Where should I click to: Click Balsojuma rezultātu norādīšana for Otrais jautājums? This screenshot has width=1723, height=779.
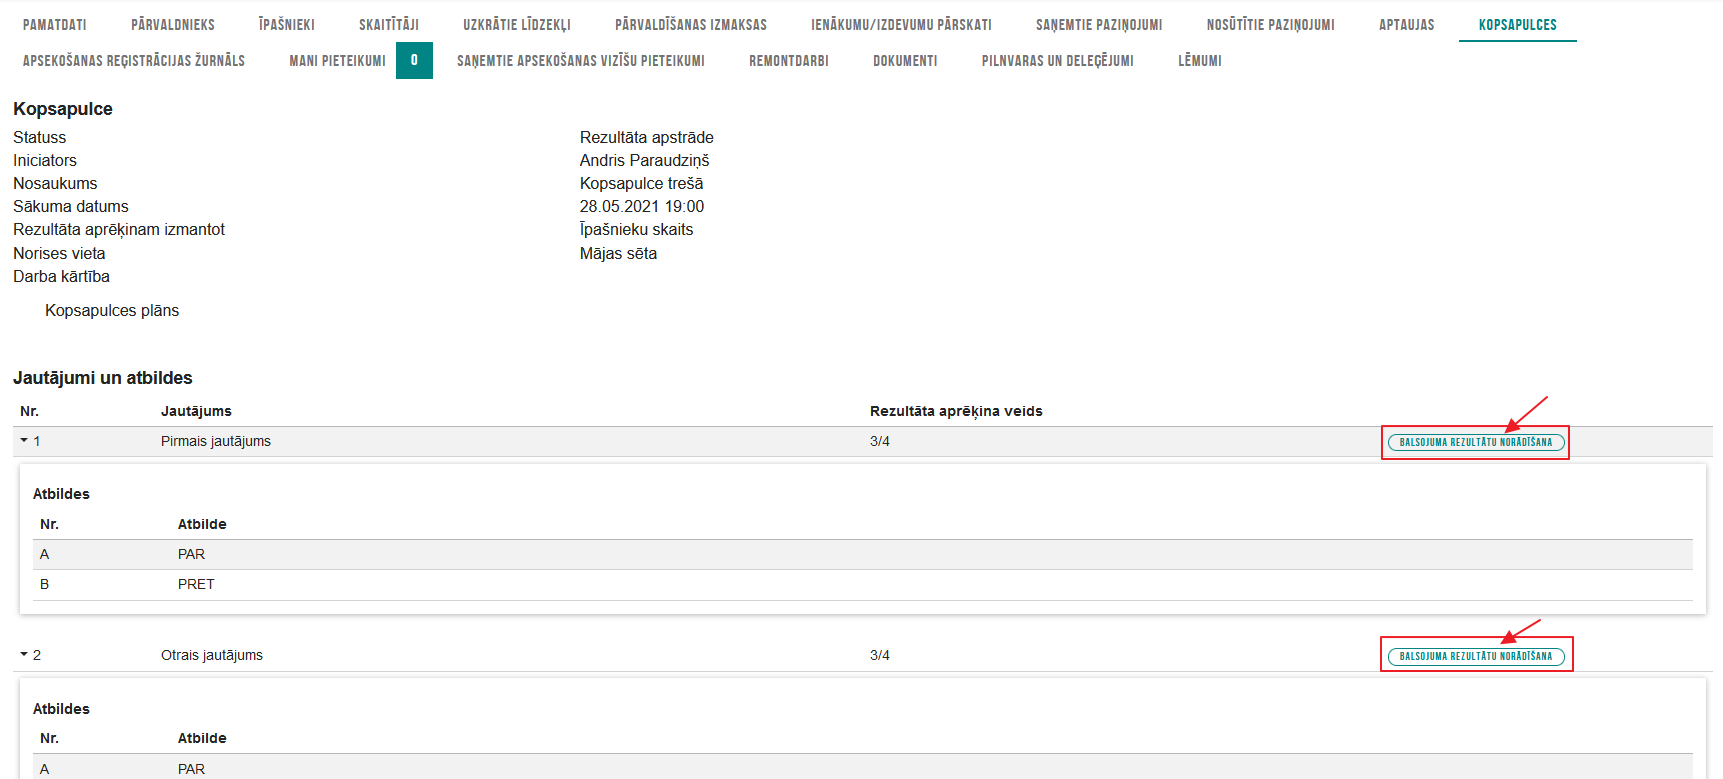pos(1475,656)
